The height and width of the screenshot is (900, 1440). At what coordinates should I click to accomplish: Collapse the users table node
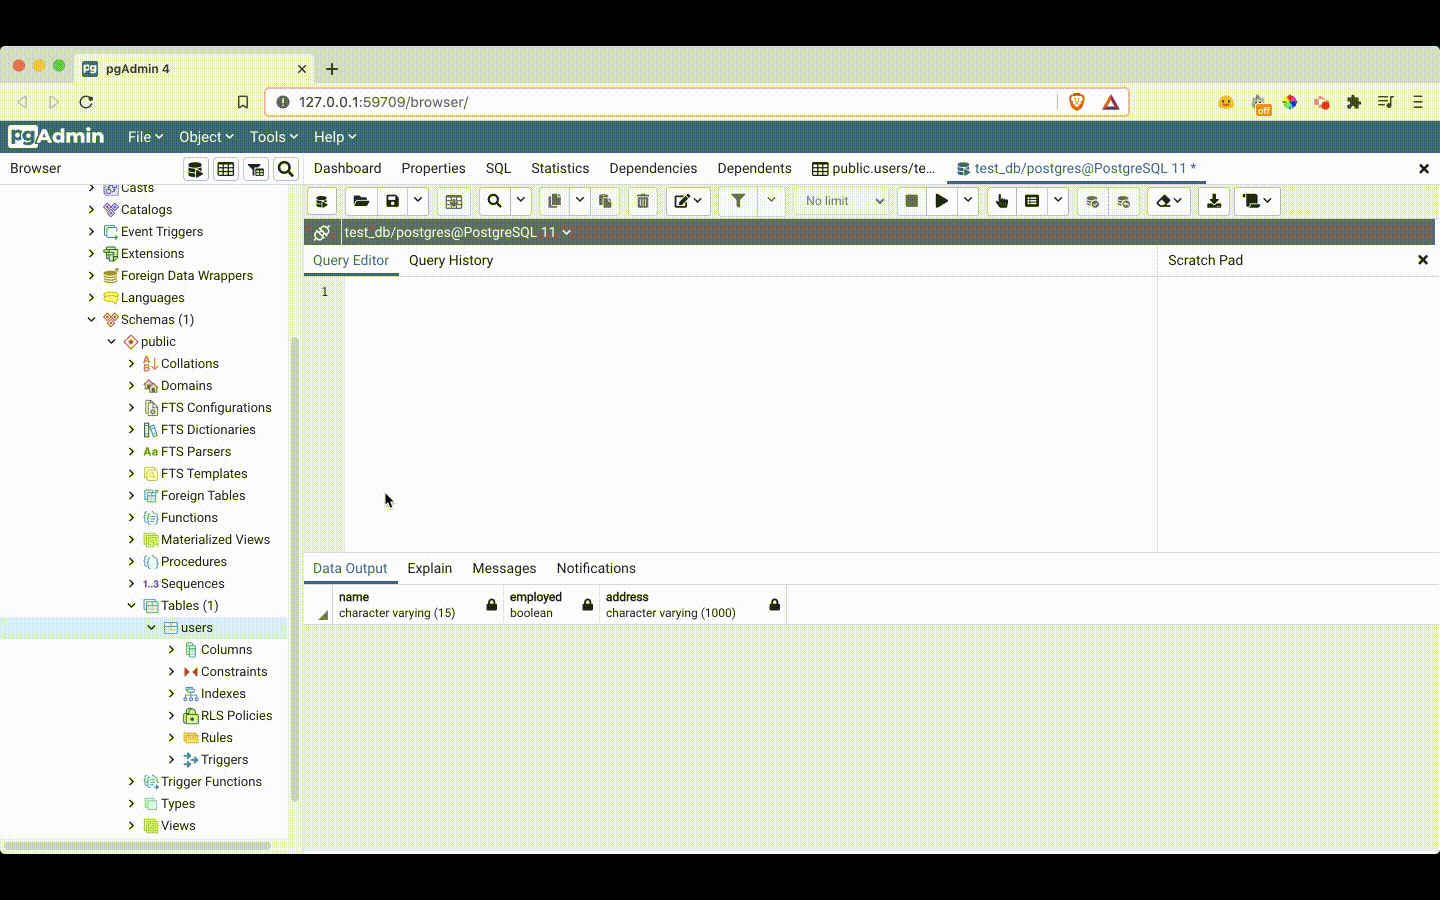152,628
